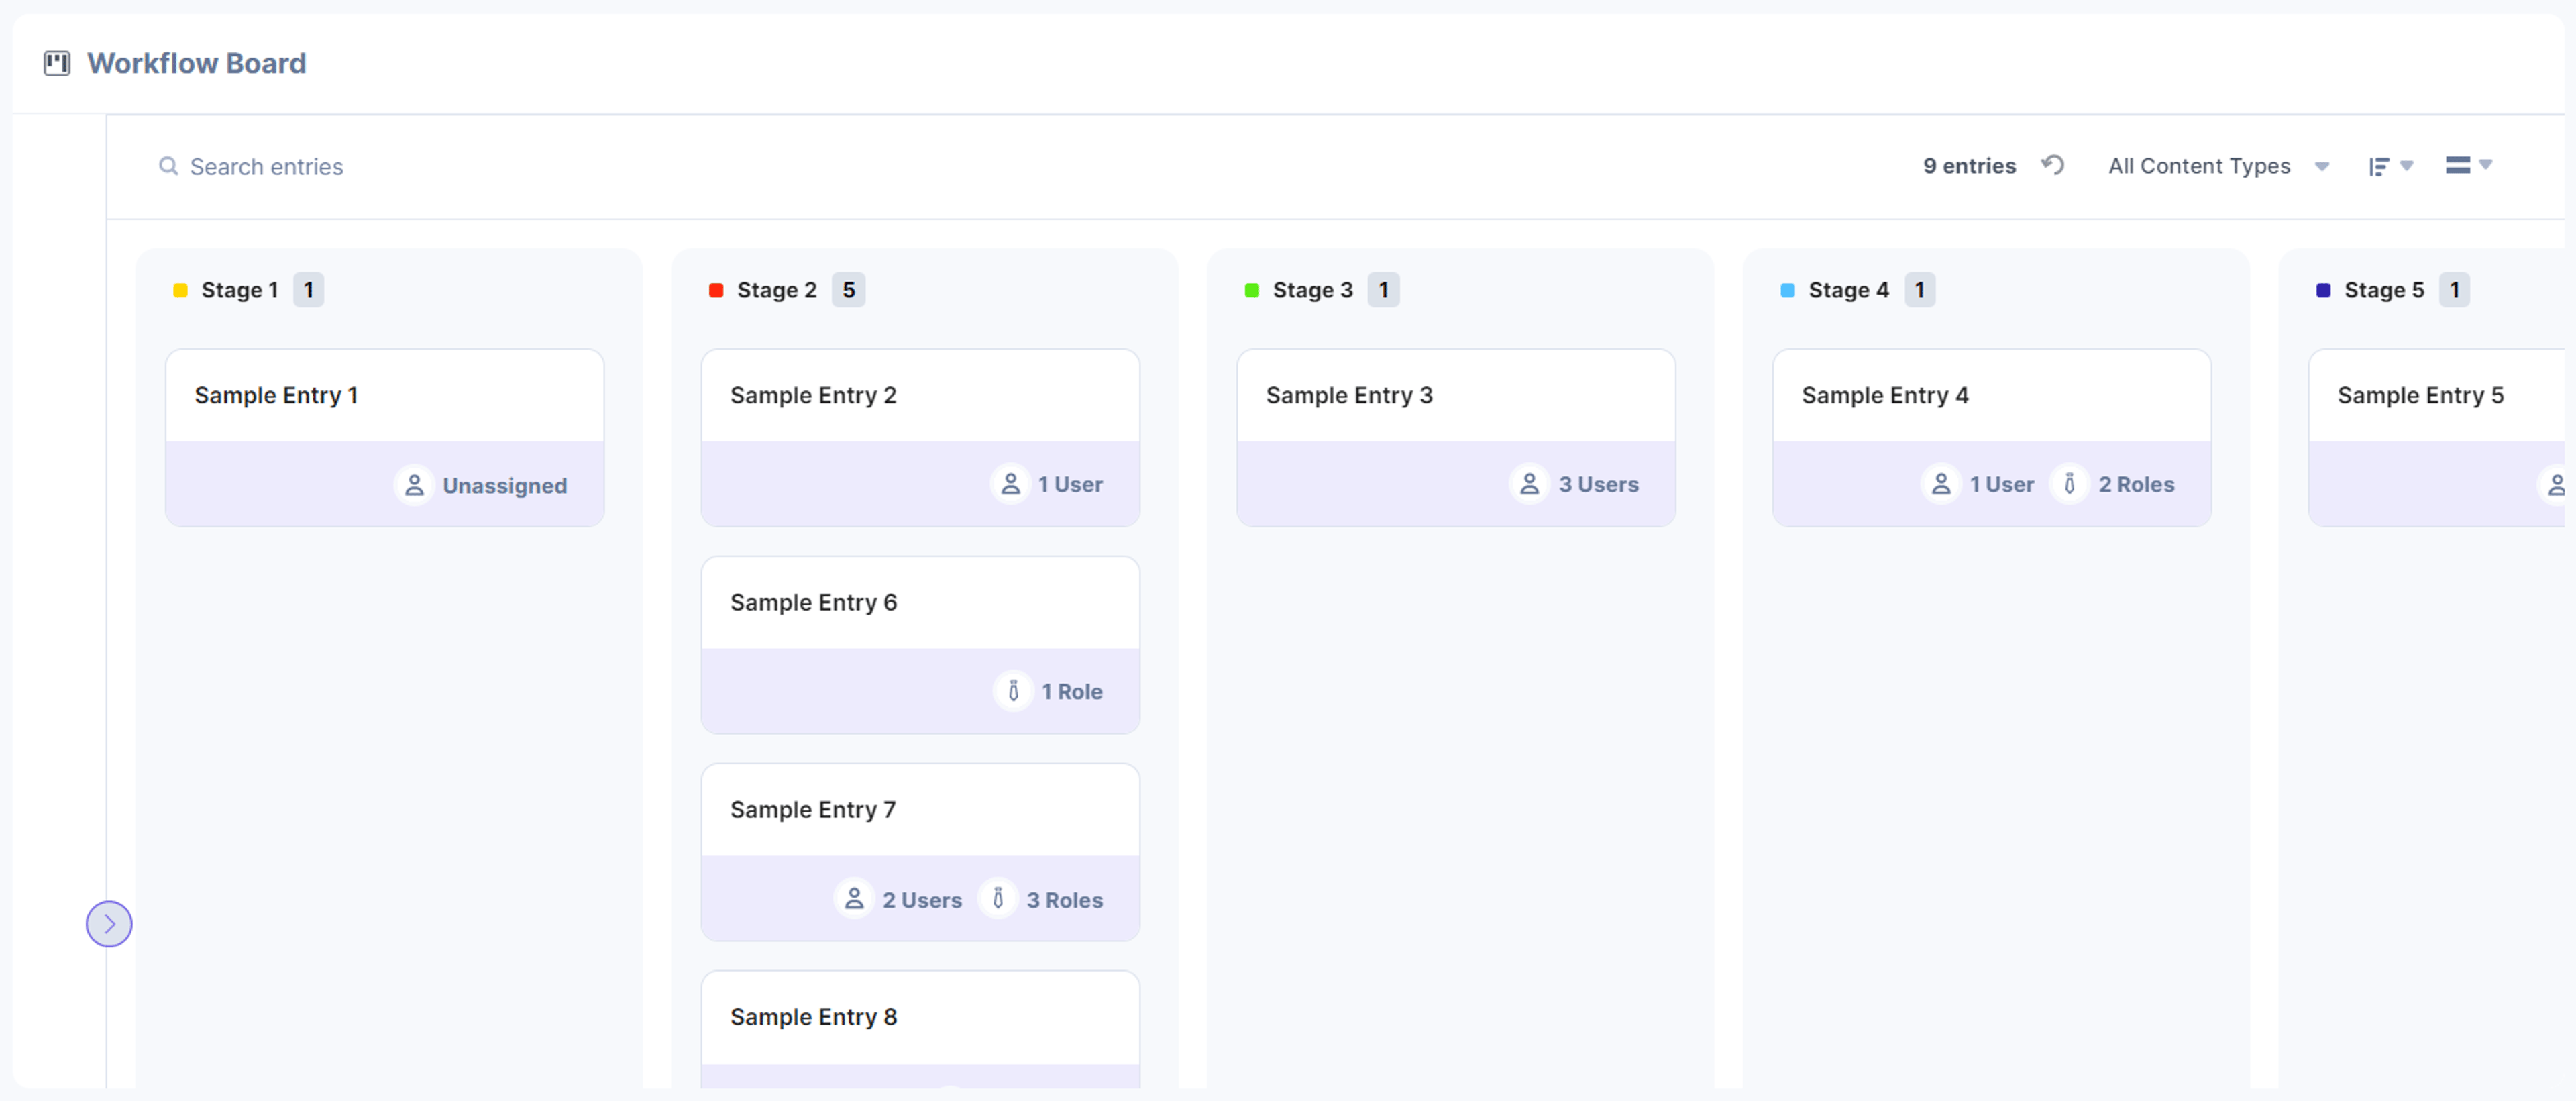Click the Stage 1 entry count badge
The height and width of the screenshot is (1101, 2576).
click(308, 290)
